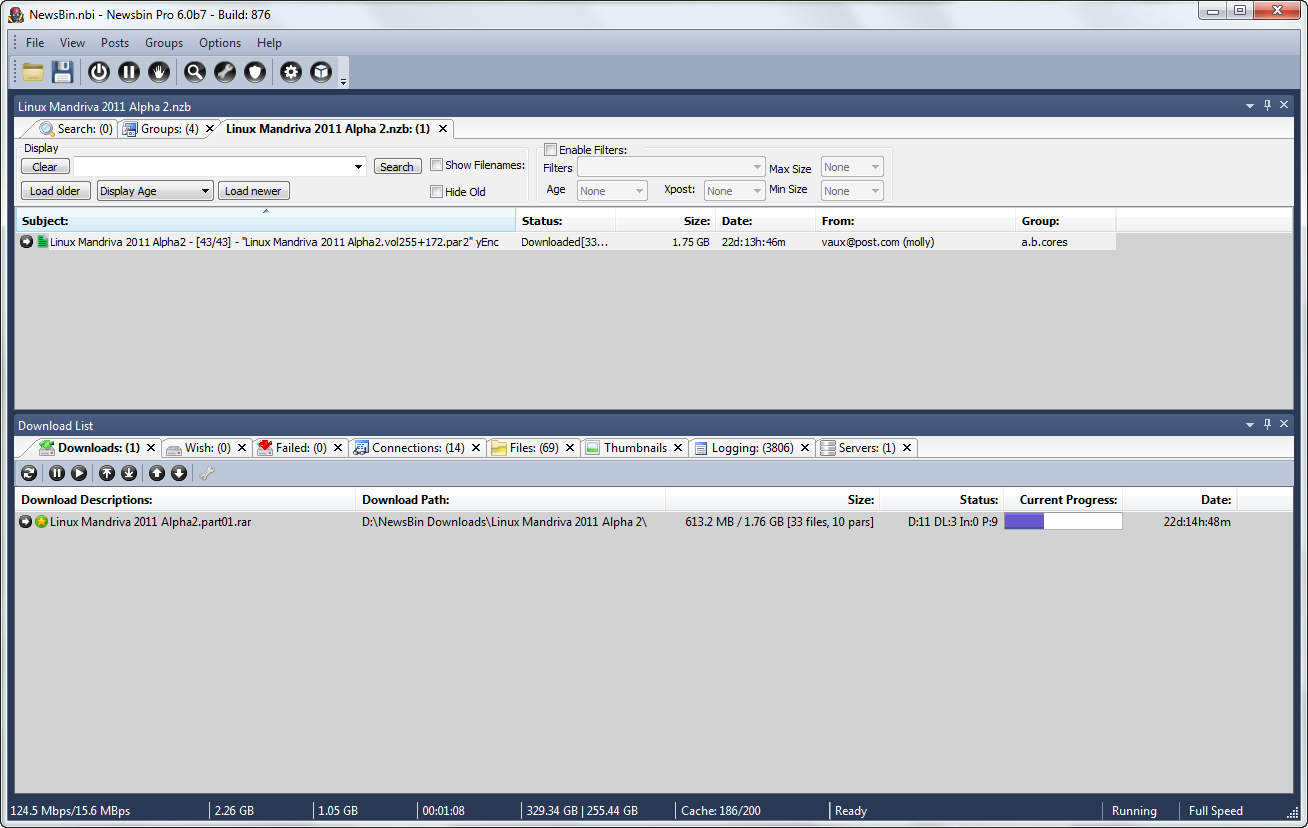Open the Filters dropdown

click(x=671, y=167)
